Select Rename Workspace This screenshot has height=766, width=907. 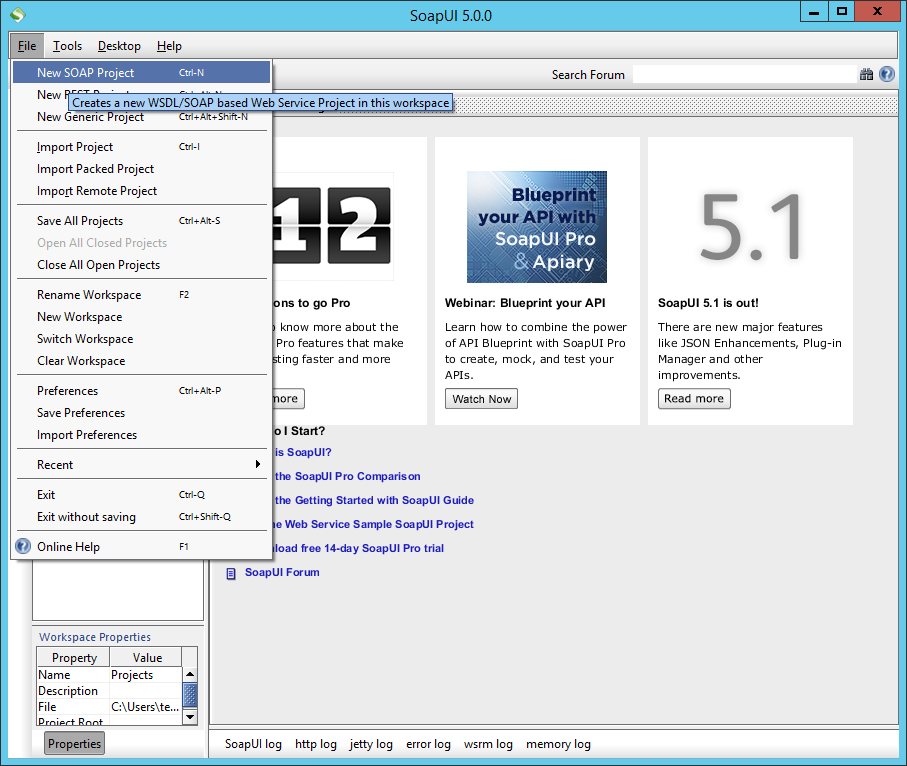pos(141,295)
